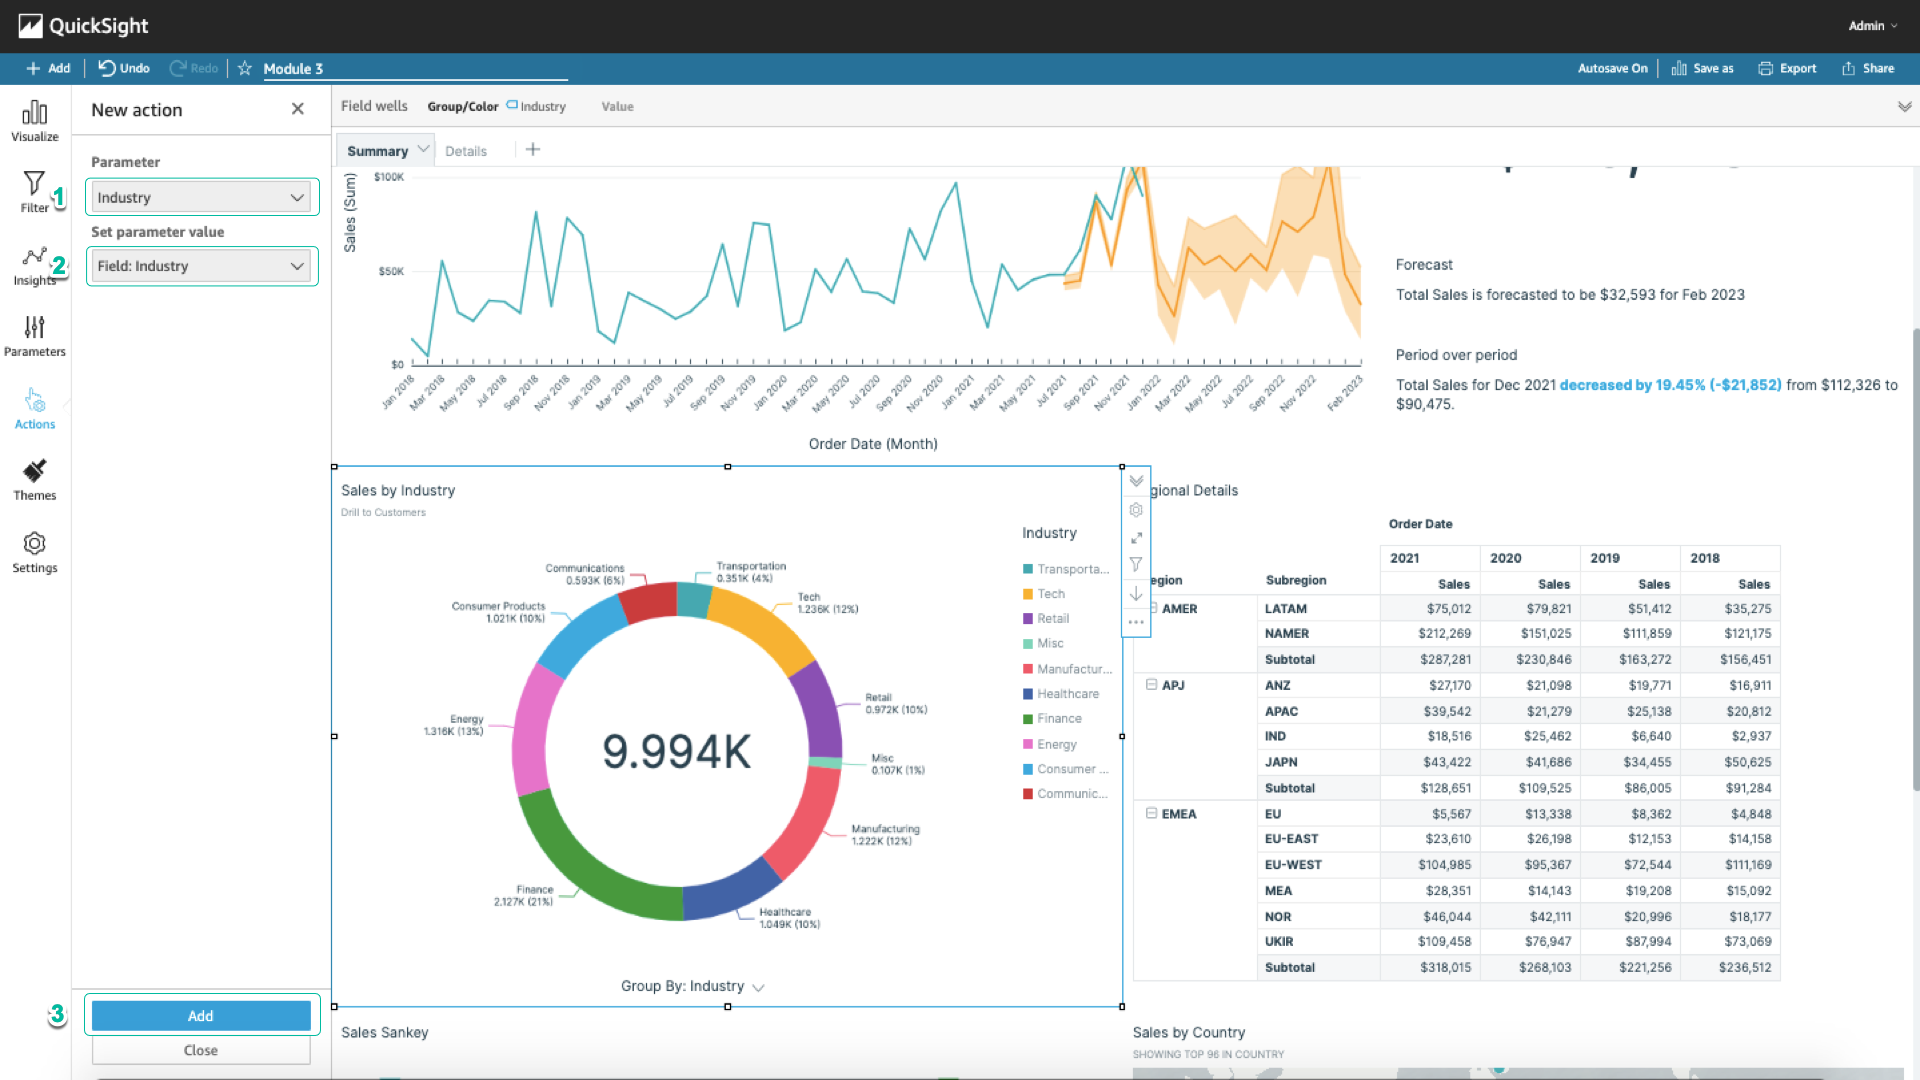This screenshot has width=1920, height=1080.
Task: Click the Autosave On indicator
Action: (x=1612, y=68)
